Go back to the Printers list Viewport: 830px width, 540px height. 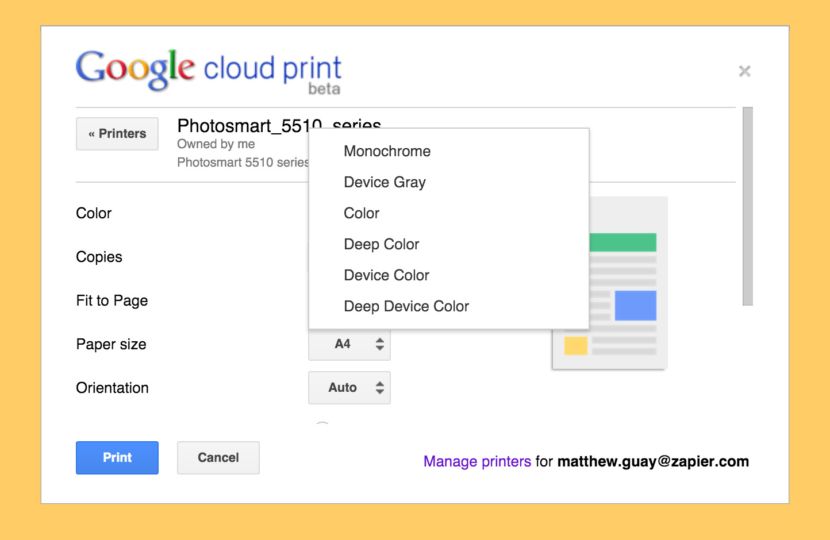[117, 133]
